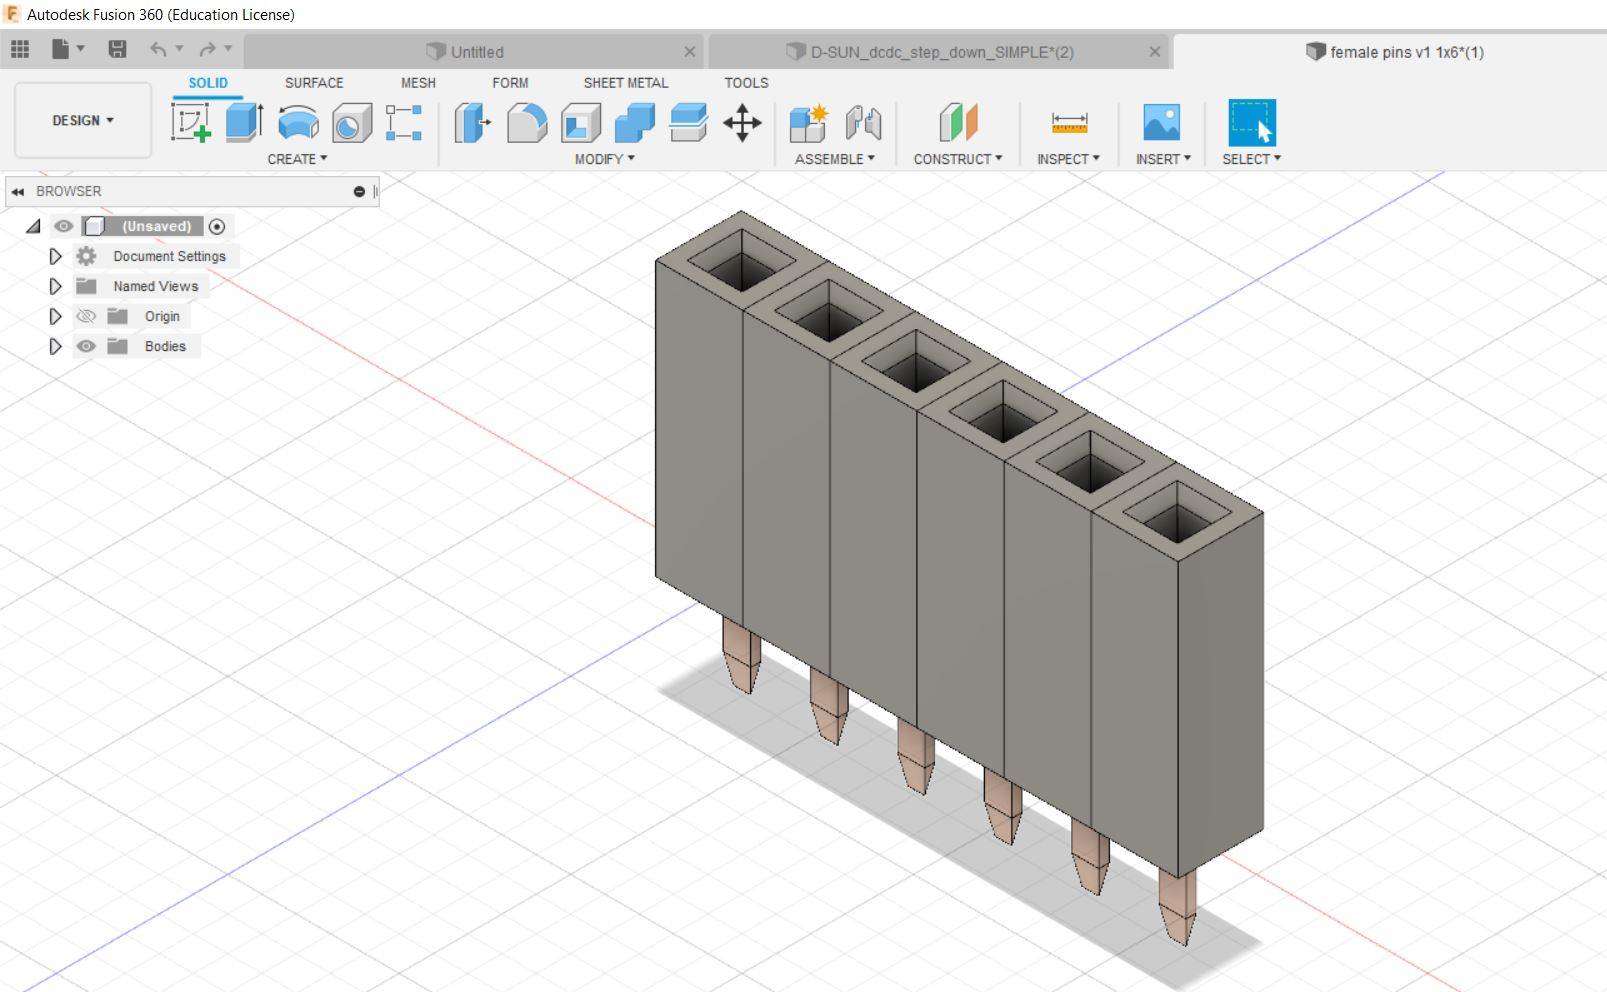Save the design with floppy icon
The height and width of the screenshot is (992, 1607).
(x=117, y=49)
